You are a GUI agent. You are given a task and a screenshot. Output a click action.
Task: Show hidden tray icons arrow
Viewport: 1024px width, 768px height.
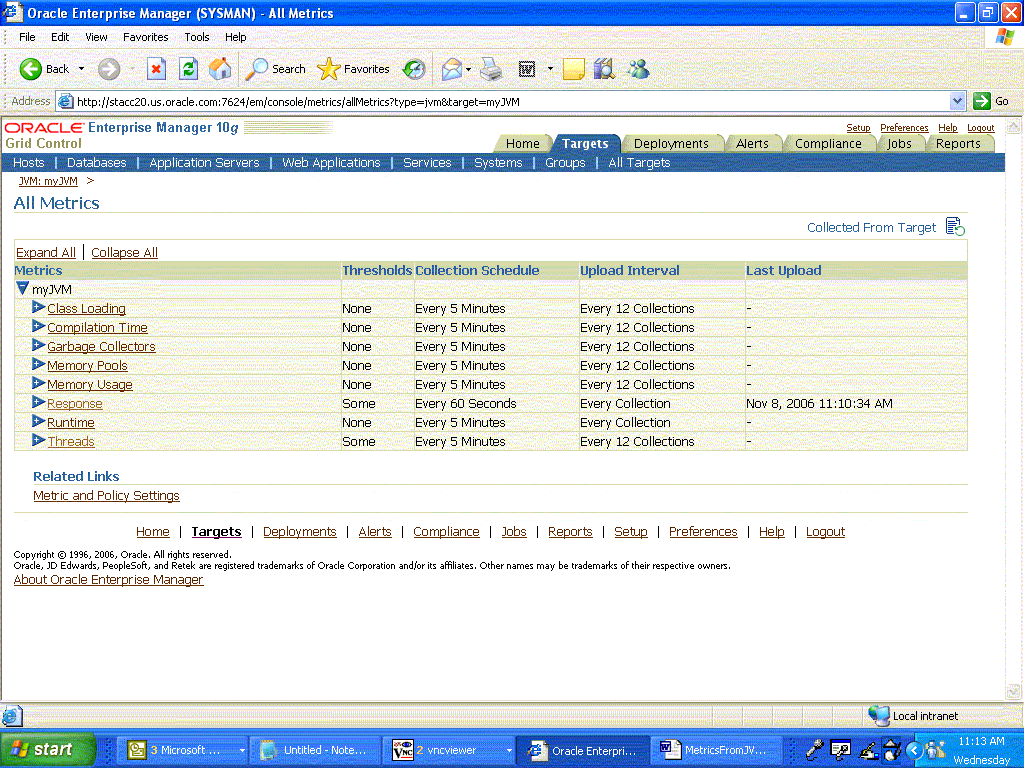point(915,751)
